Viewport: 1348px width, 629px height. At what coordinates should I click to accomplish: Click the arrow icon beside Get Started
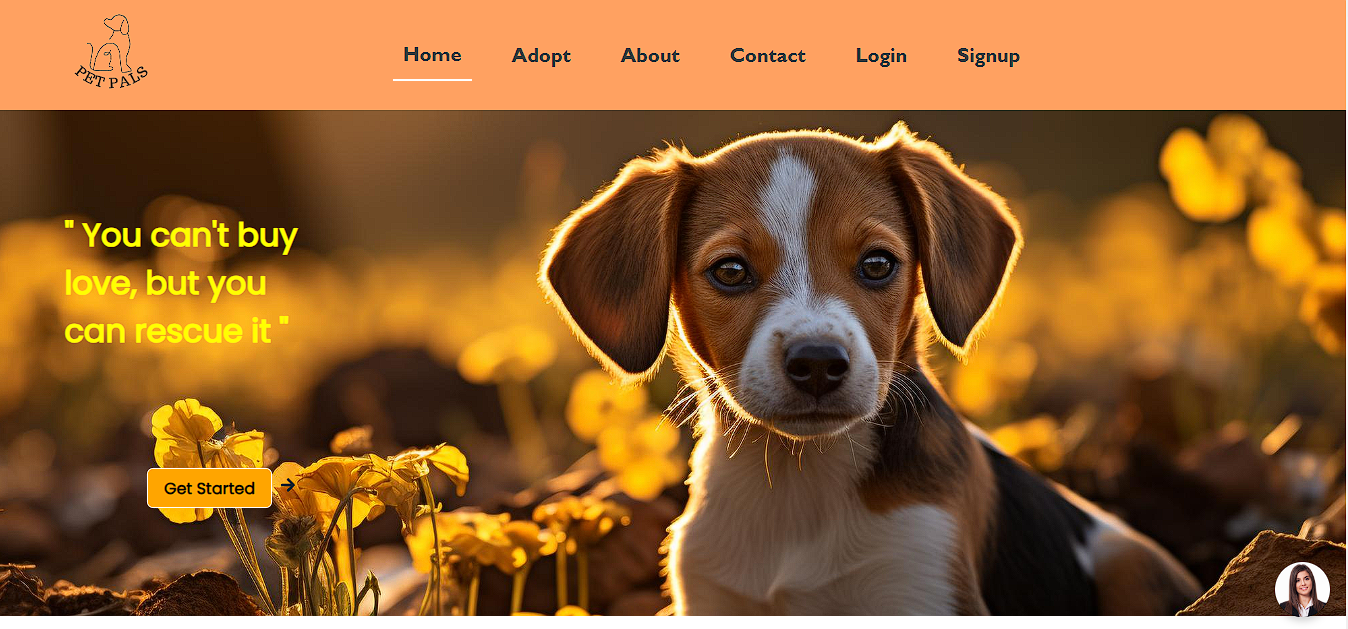[288, 485]
